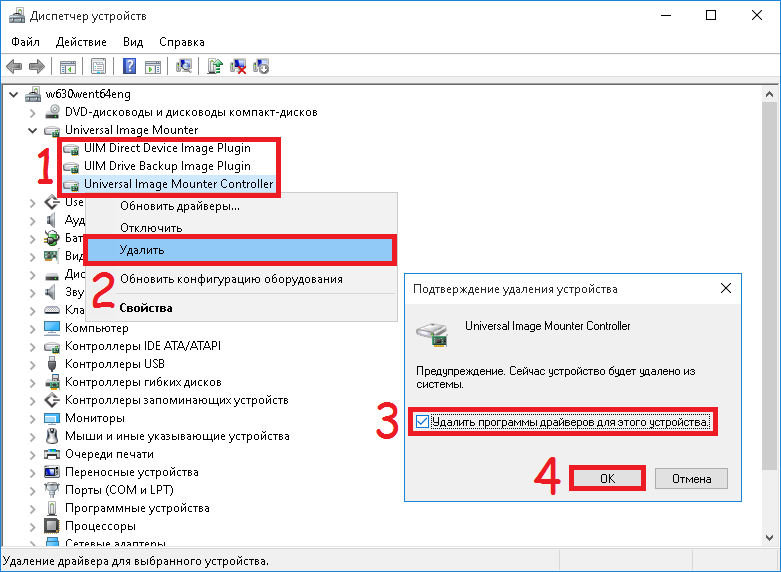Choose Обновить конфигурацию оборудования
Viewport: 781px width, 572px height.
tap(242, 279)
